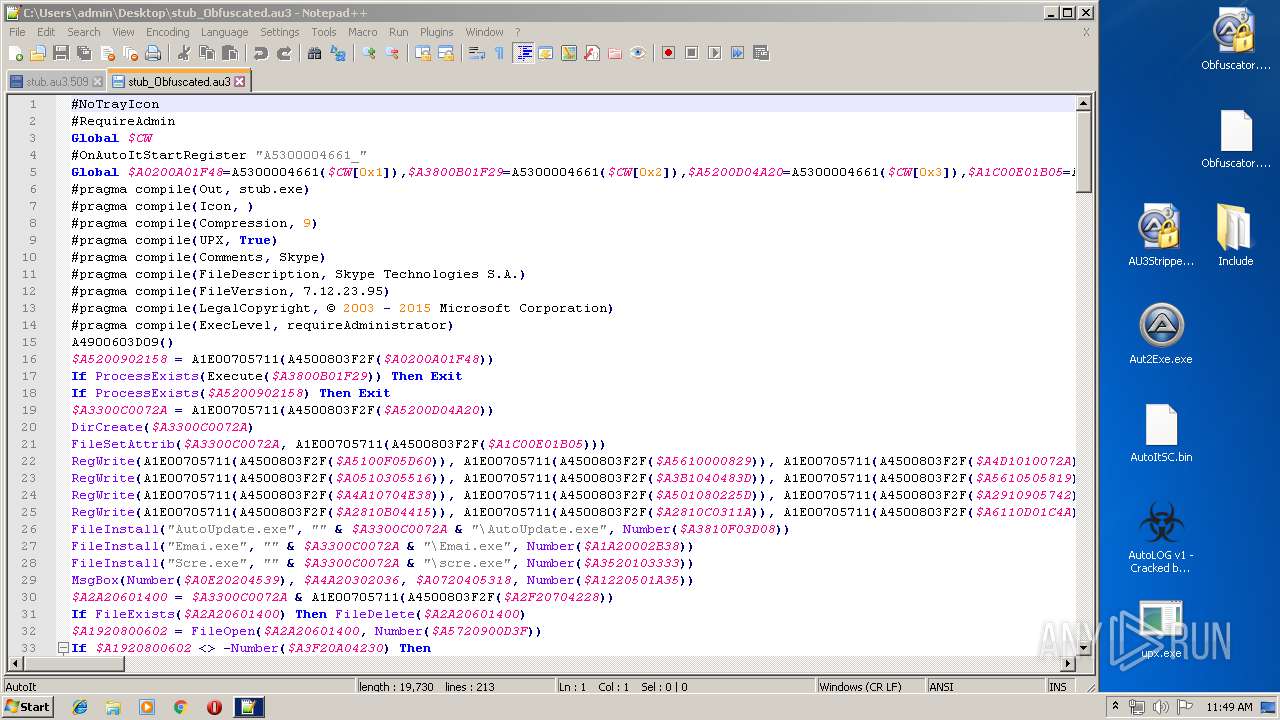This screenshot has height=720, width=1280.
Task: Click length : 19,730 in status bar
Action: pos(397,687)
